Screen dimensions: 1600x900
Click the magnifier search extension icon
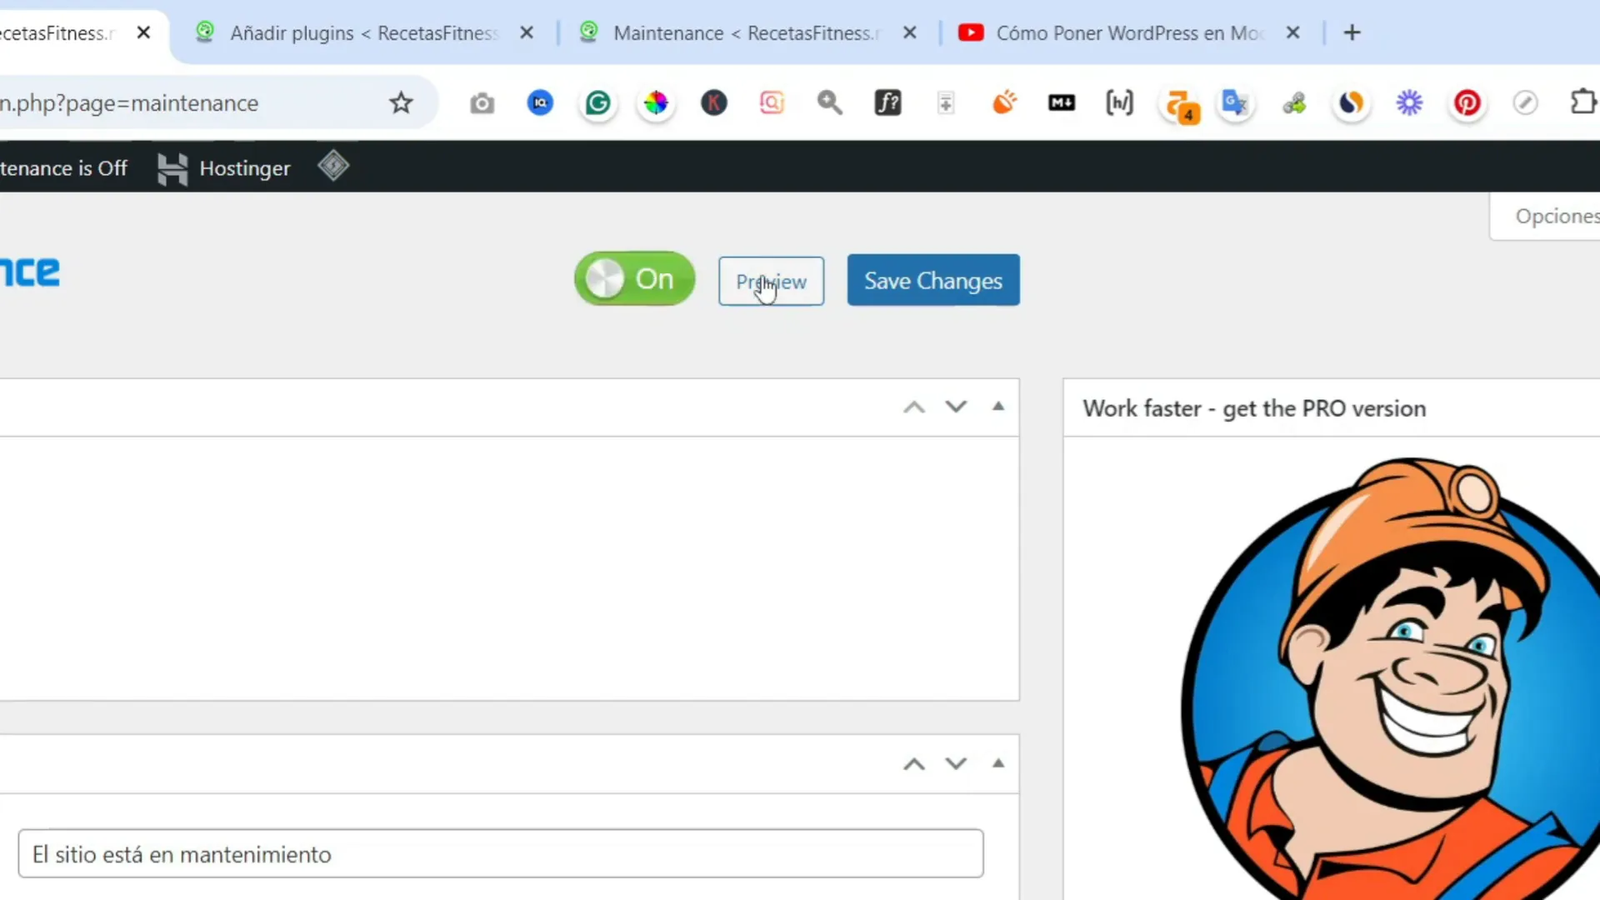point(830,102)
